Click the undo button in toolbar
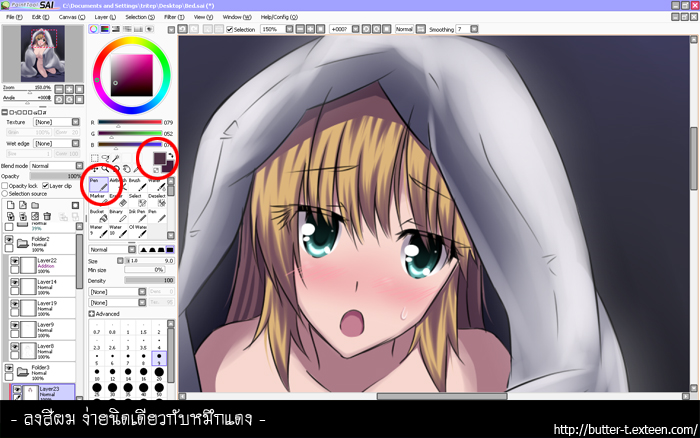This screenshot has height=438, width=700. 183,29
